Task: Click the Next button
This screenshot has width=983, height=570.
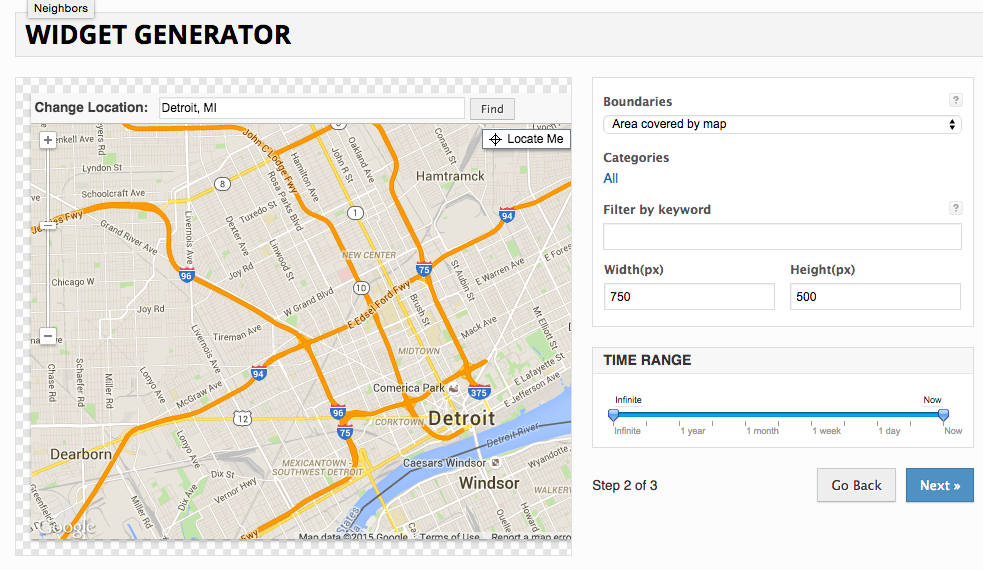Action: point(940,485)
